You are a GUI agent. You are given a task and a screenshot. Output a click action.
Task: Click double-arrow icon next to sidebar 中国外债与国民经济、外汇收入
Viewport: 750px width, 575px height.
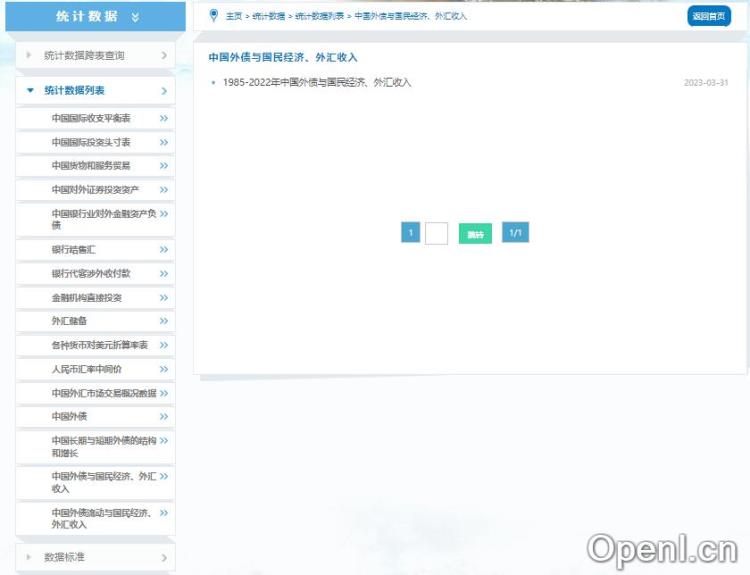pyautogui.click(x=164, y=476)
